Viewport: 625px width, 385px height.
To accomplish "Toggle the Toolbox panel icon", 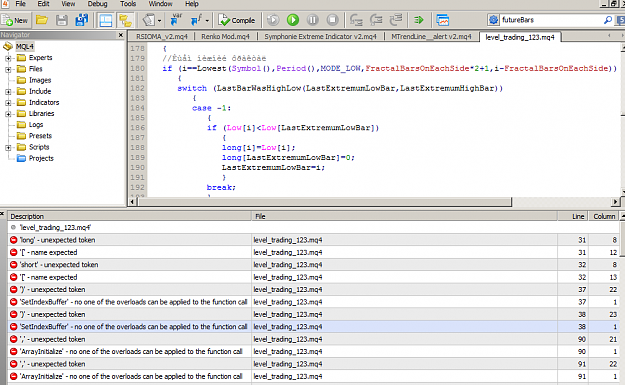I will click(125, 20).
